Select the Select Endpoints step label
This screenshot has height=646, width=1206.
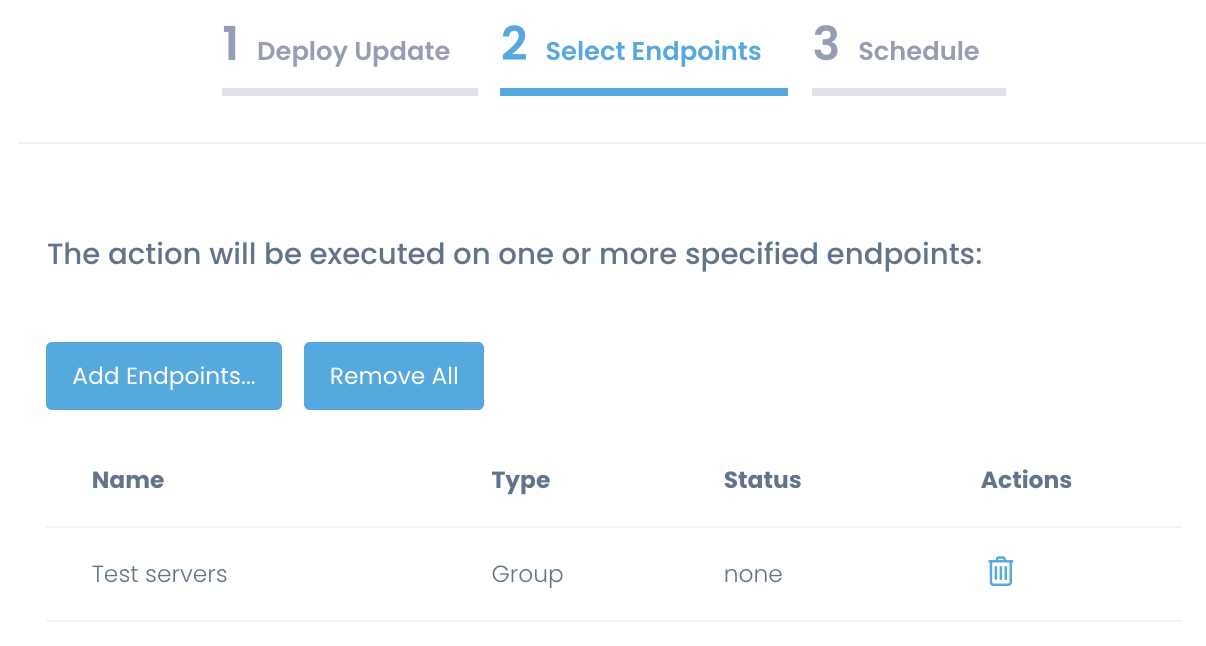(x=654, y=51)
